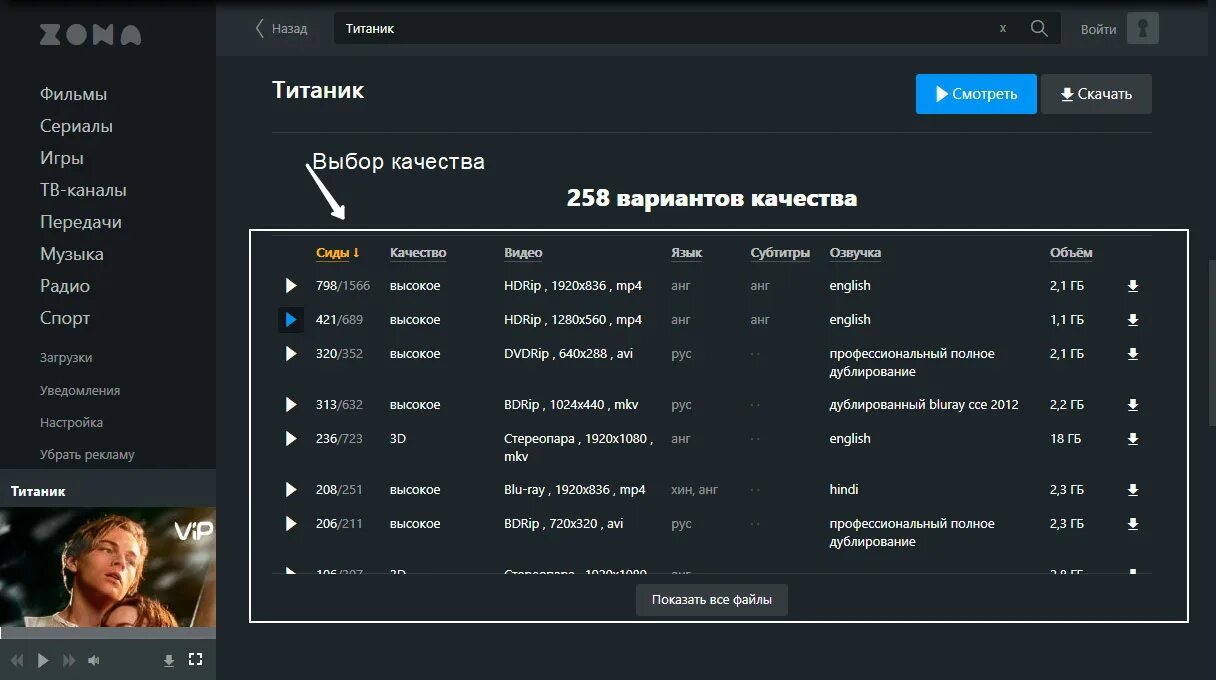The image size is (1216, 680).
Task: Click Показать все файлы button
Action: tap(712, 600)
